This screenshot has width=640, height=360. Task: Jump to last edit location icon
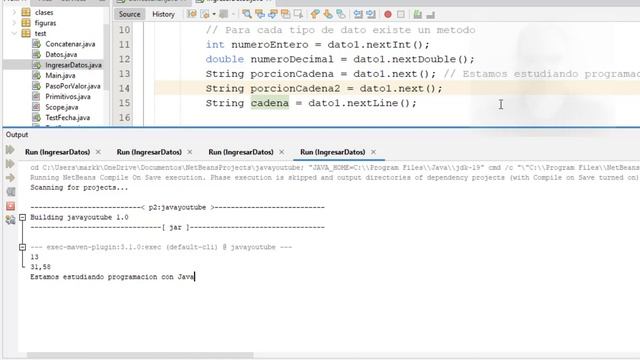[191, 14]
